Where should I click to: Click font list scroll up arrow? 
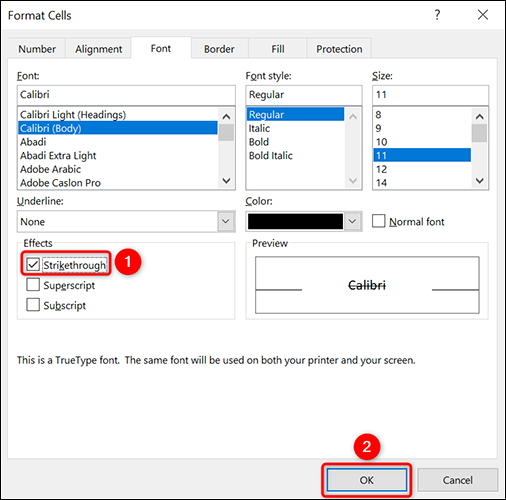pyautogui.click(x=226, y=116)
